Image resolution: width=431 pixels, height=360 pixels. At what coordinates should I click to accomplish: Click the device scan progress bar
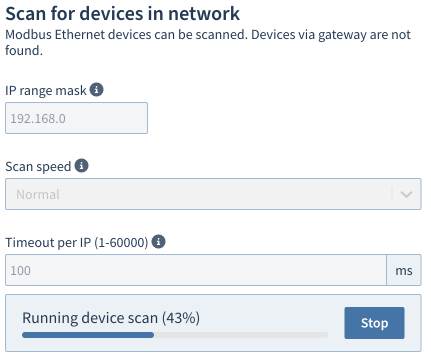[x=175, y=335]
